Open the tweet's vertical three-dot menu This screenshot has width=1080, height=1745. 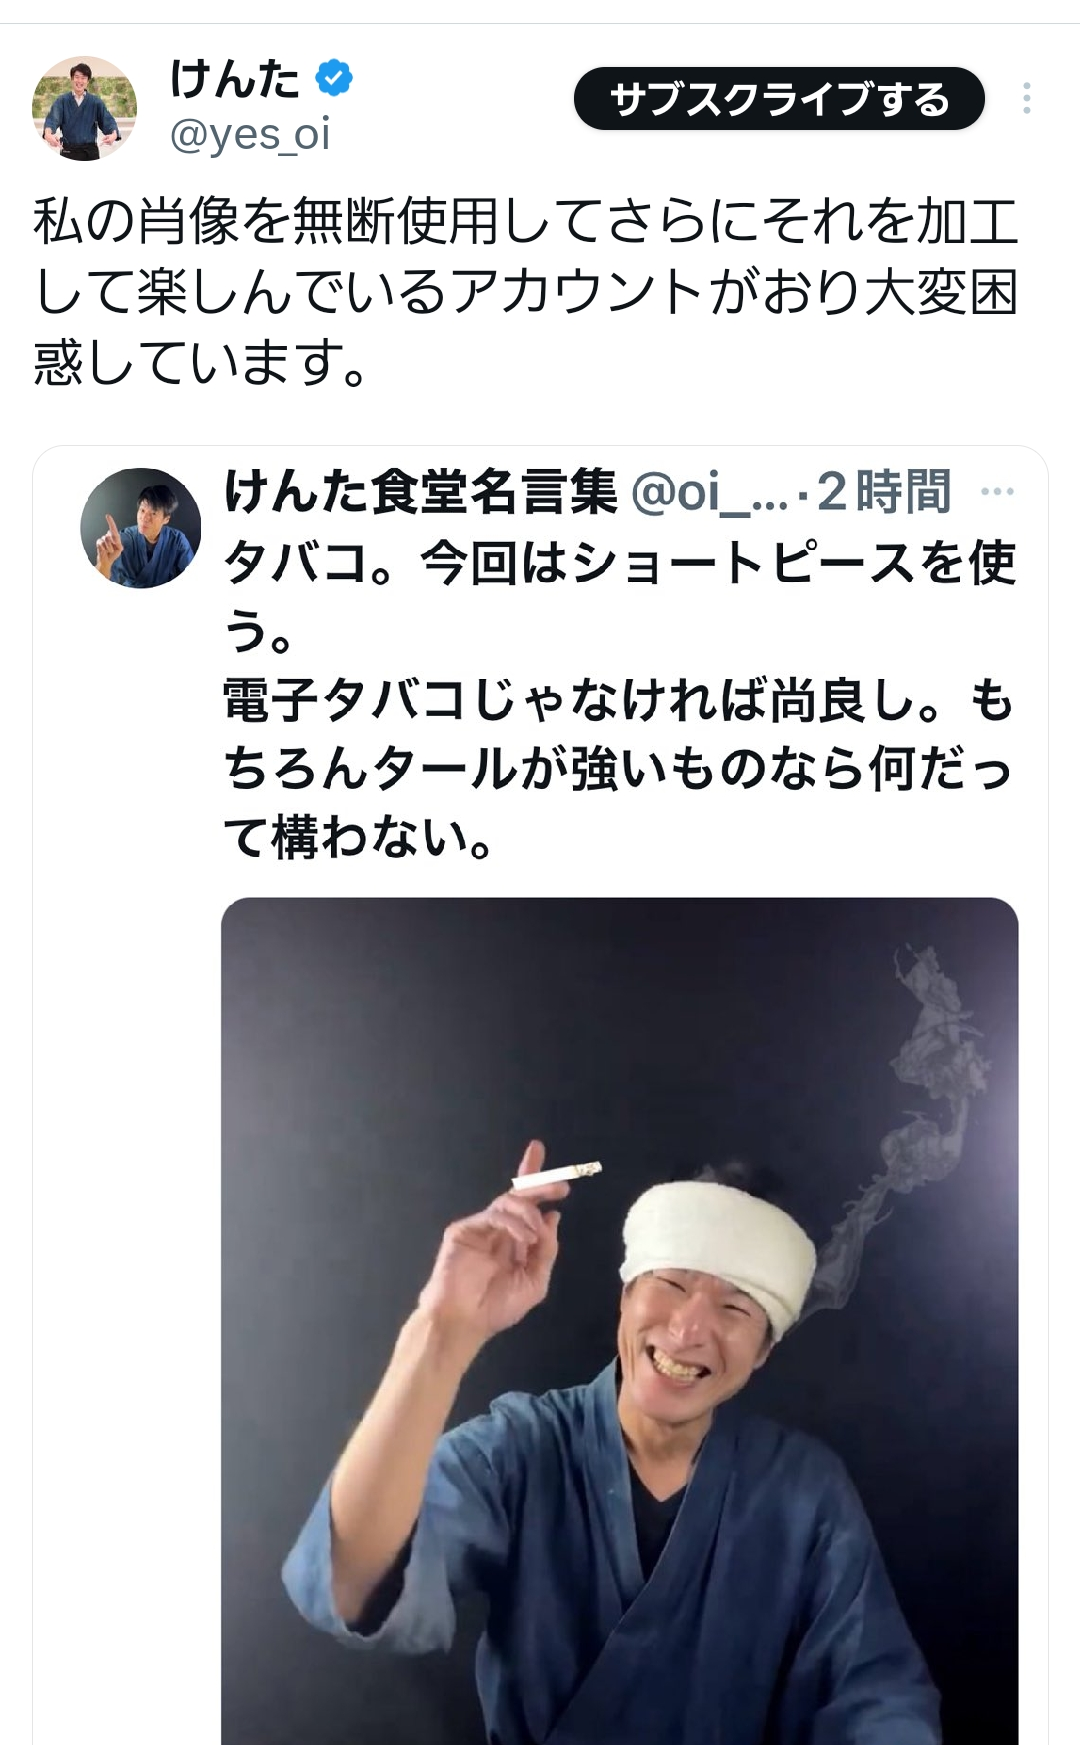coord(1026,98)
